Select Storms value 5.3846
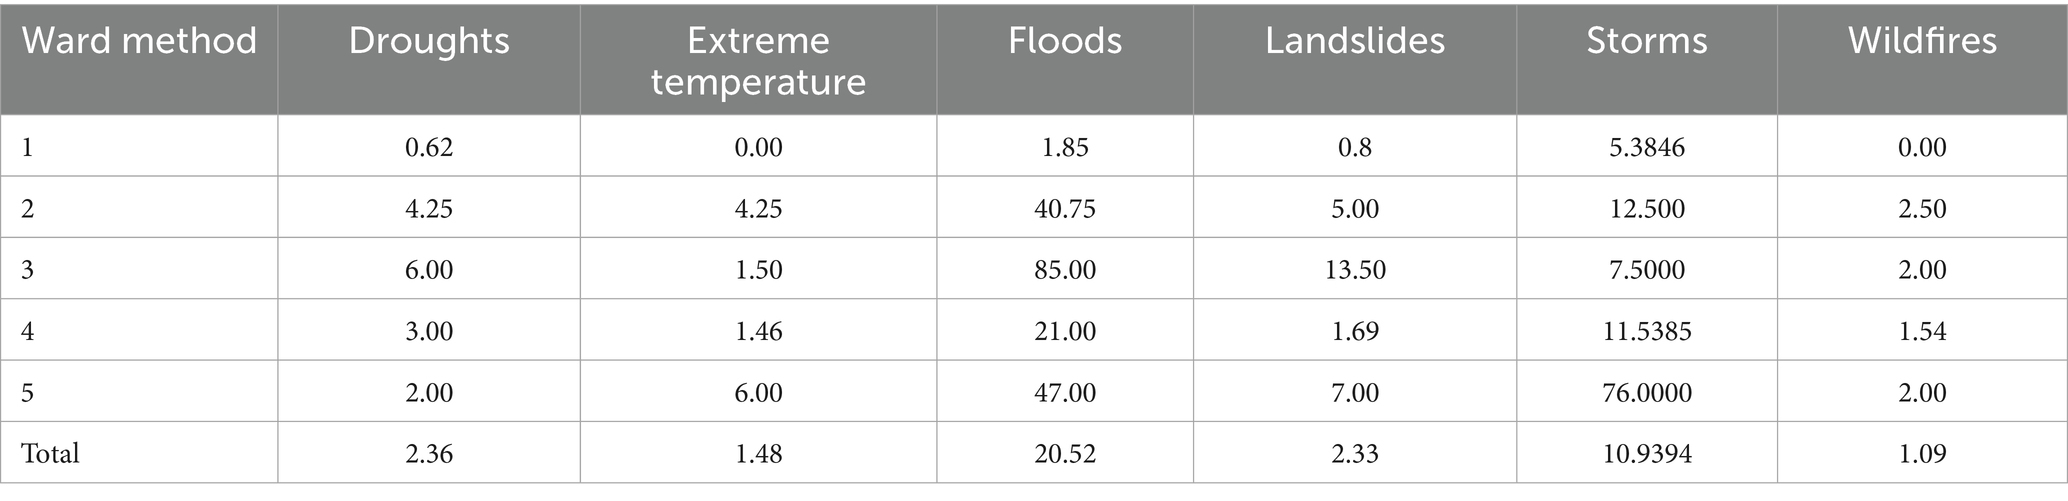Image resolution: width=2068 pixels, height=501 pixels. [x=1647, y=148]
